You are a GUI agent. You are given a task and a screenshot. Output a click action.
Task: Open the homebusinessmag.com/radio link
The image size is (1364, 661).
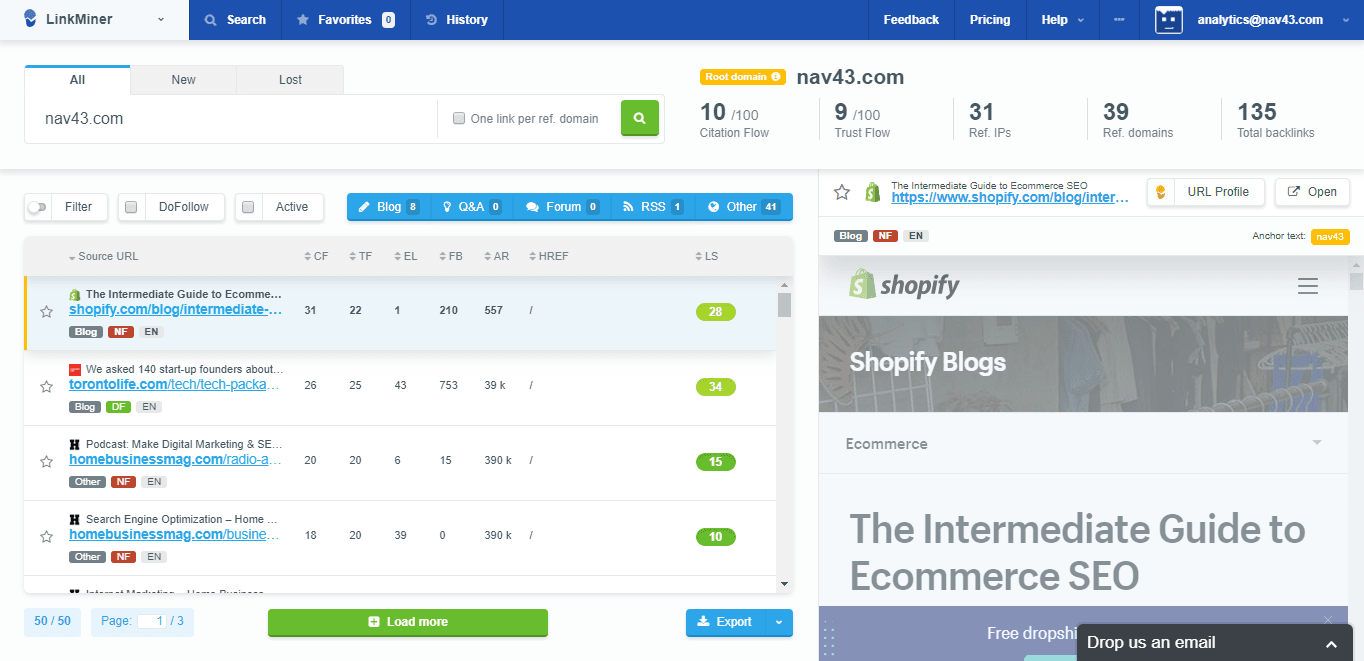pyautogui.click(x=175, y=460)
